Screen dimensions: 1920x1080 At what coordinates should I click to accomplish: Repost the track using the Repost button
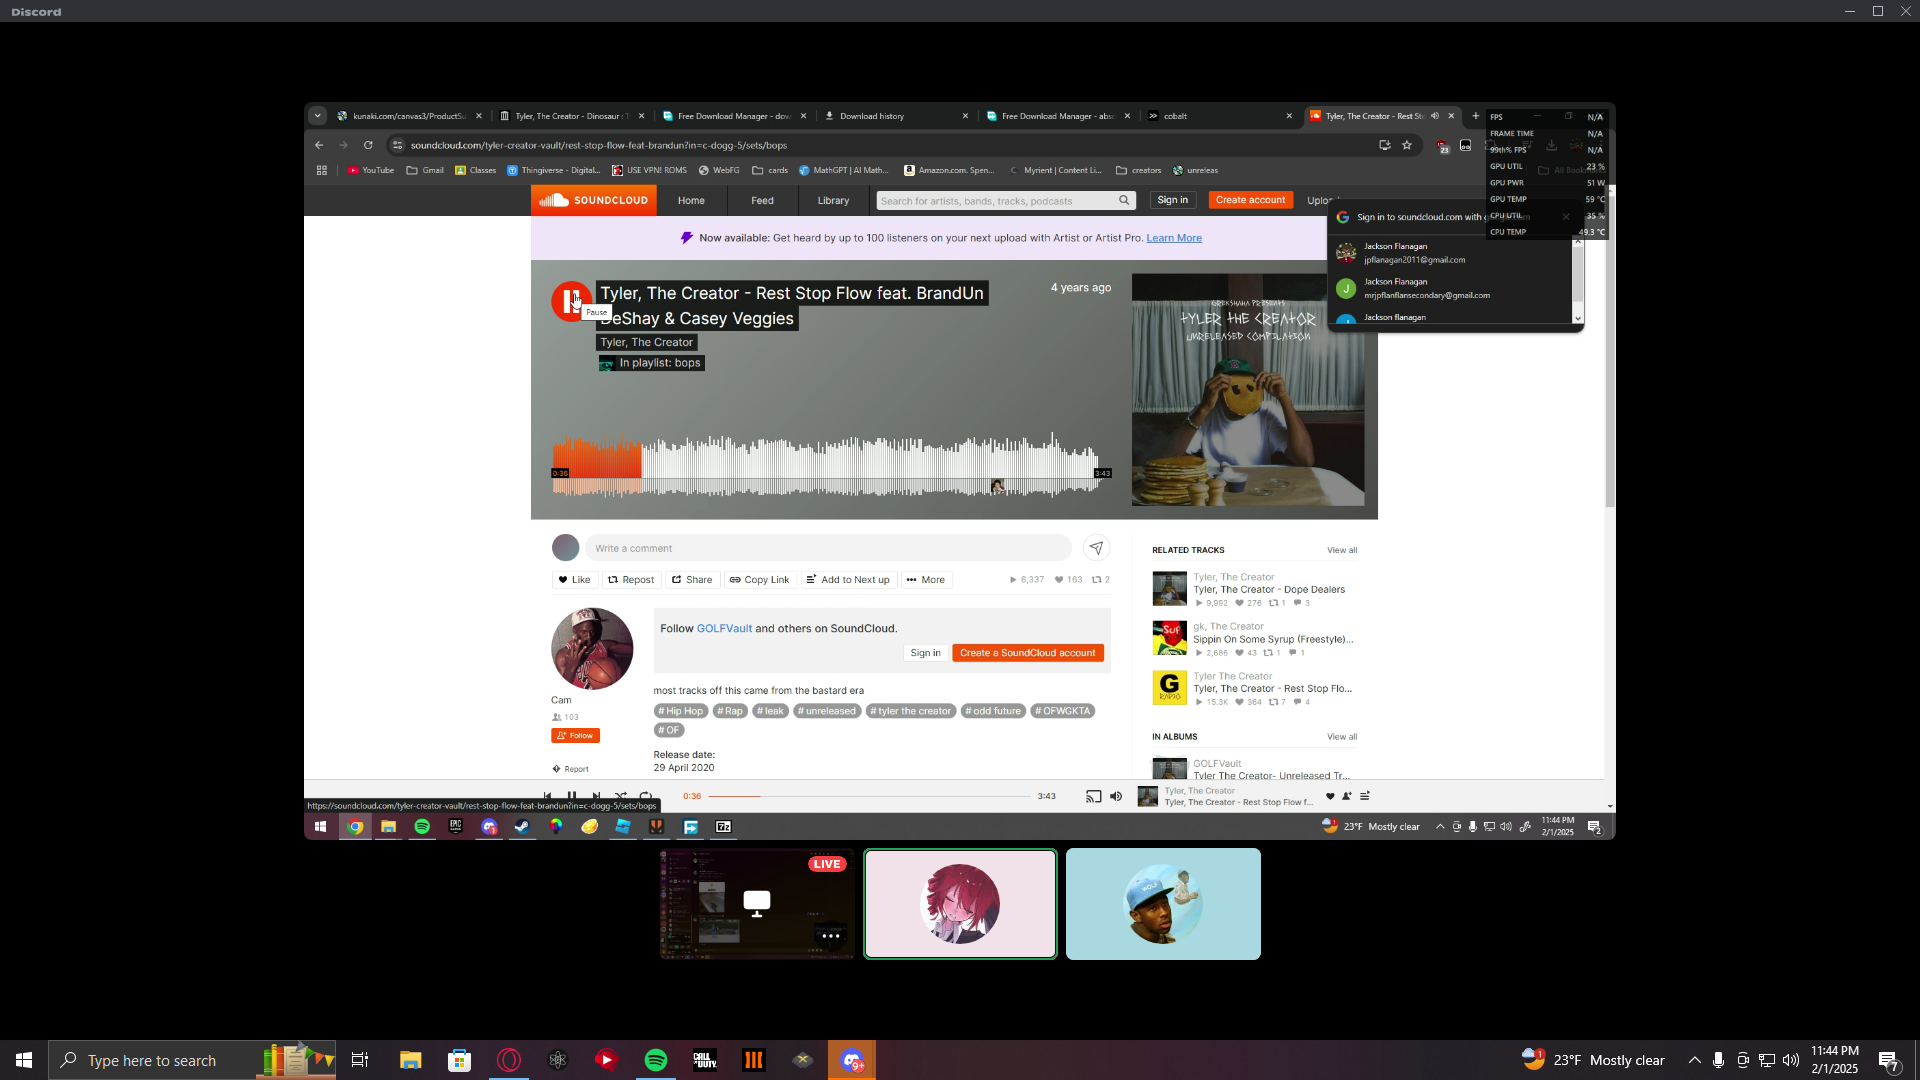631,580
